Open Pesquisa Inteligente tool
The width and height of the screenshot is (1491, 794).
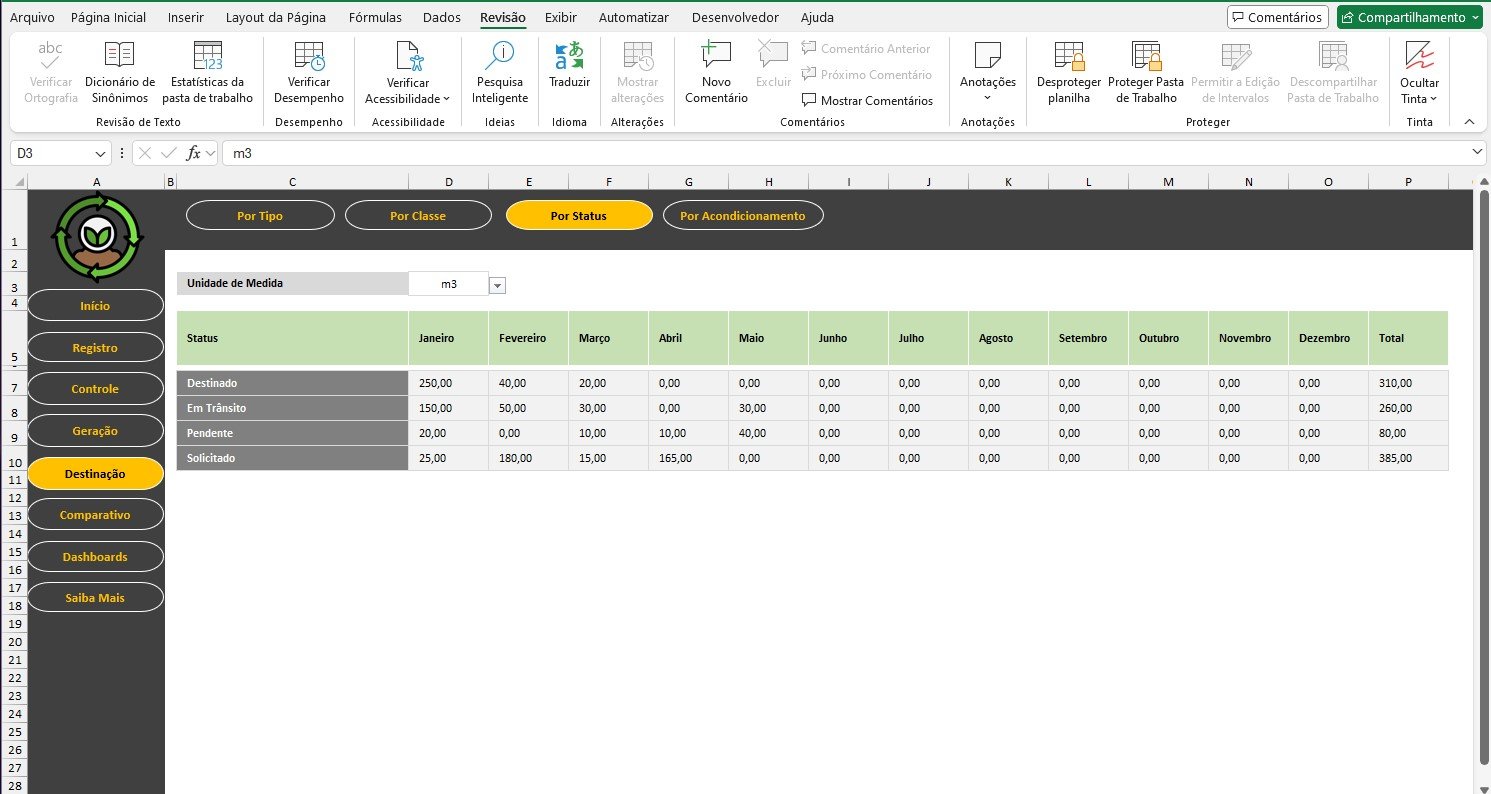click(500, 57)
